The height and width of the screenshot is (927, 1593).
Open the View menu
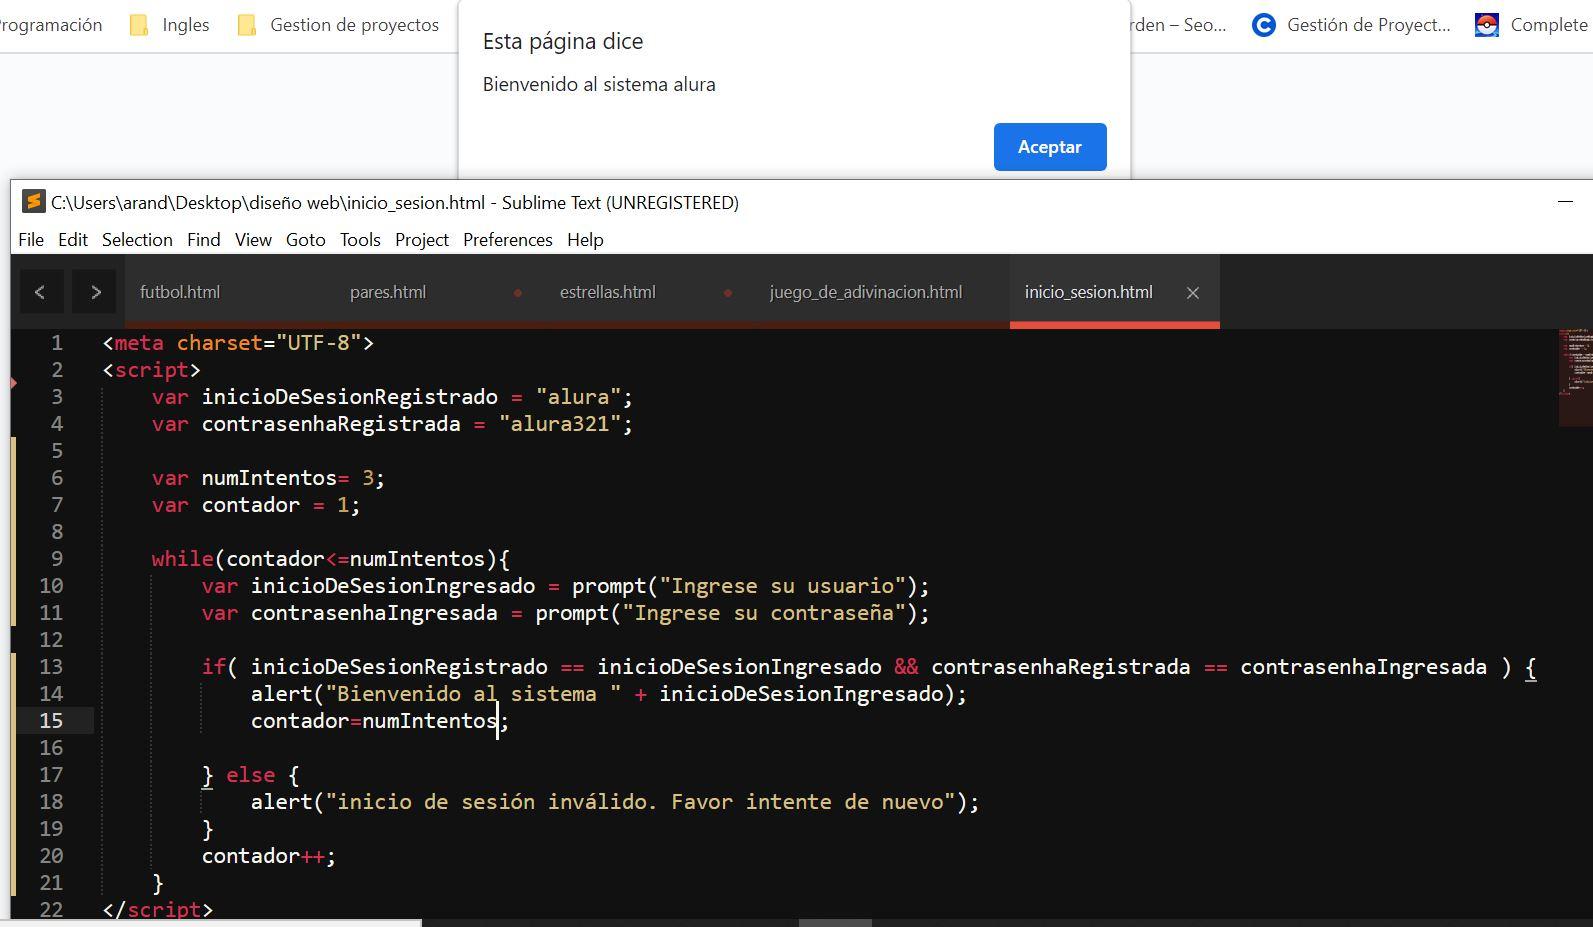[x=253, y=240]
